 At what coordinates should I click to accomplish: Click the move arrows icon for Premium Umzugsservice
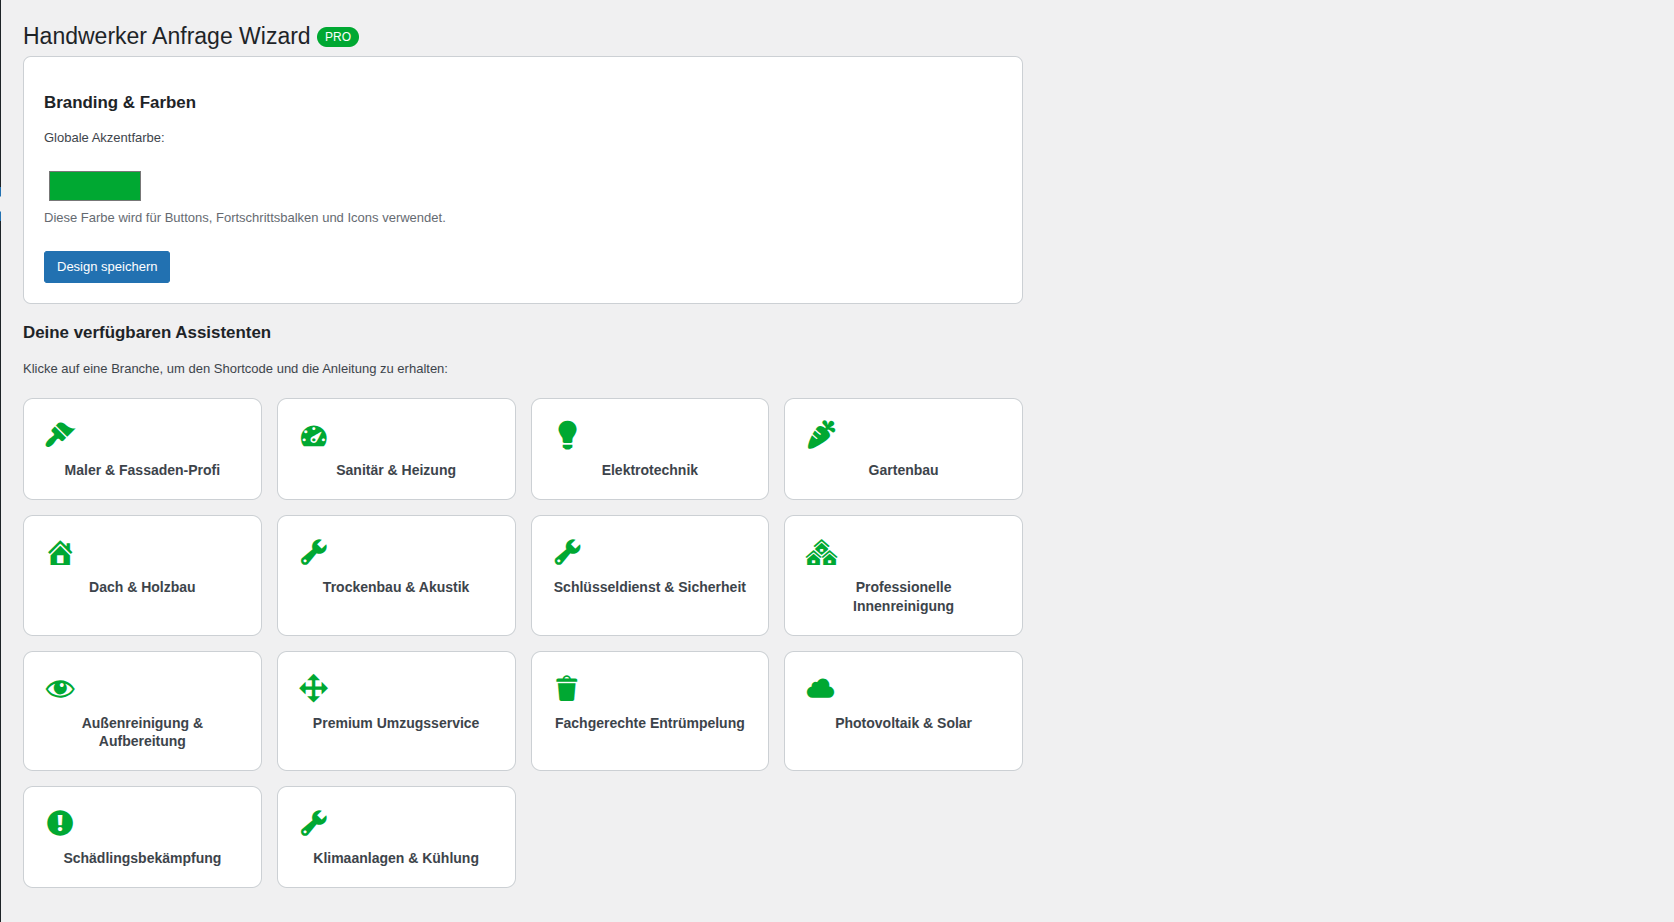pos(314,688)
